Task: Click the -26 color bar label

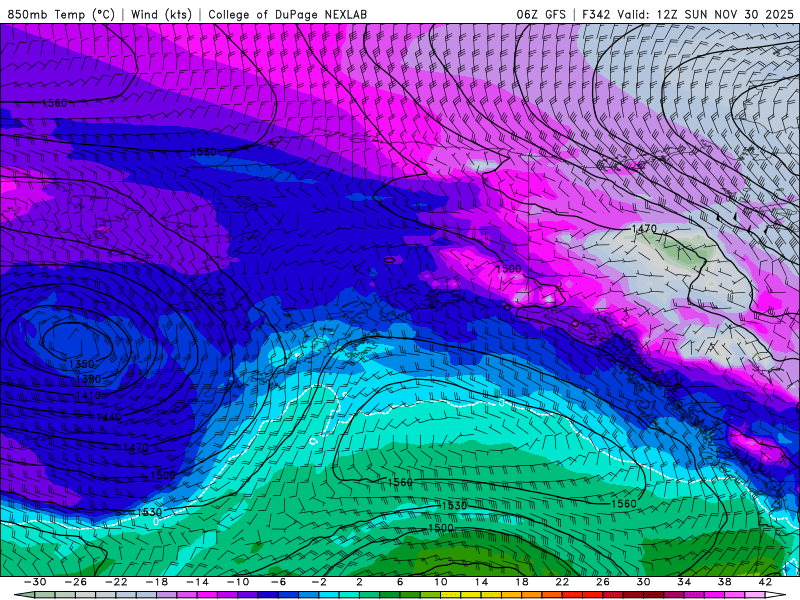Action: [76, 582]
